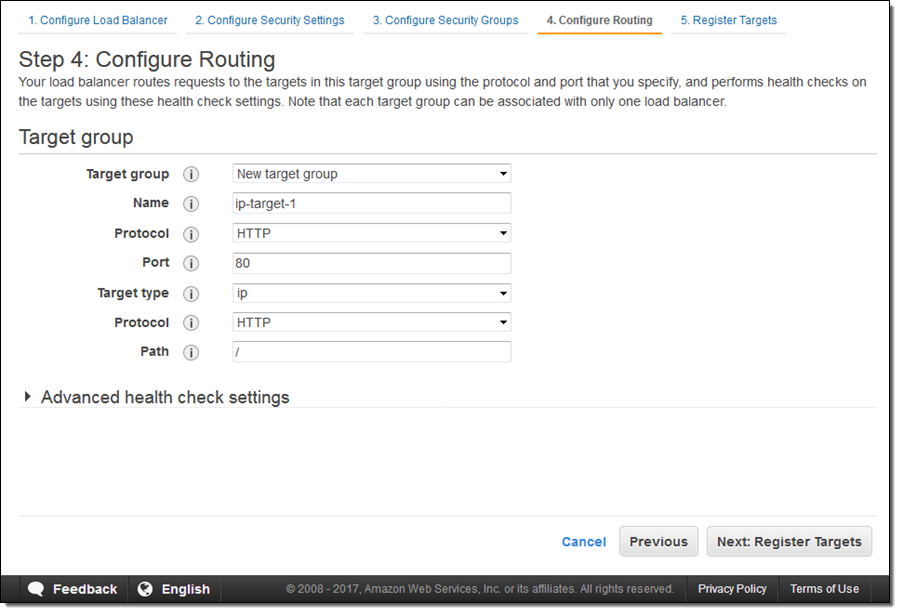
Task: Click the Feedback speech bubble icon
Action: click(36, 589)
